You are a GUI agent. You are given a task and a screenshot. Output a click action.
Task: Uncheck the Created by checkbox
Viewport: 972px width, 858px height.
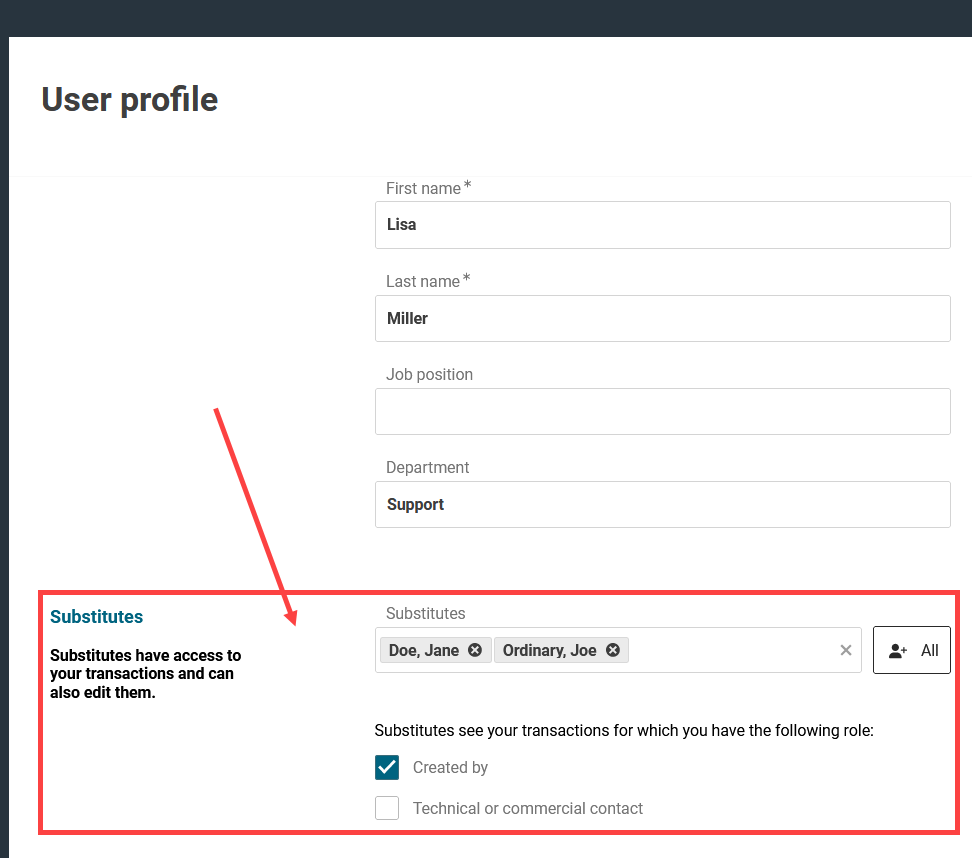387,767
